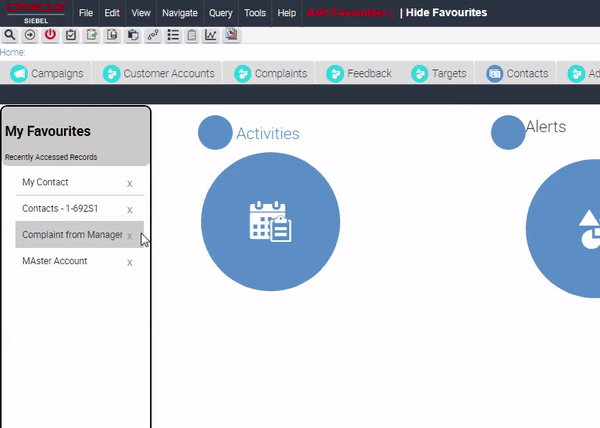Screen dimensions: 600x428
Task: Open the MAster Account favourite
Action: tap(55, 261)
